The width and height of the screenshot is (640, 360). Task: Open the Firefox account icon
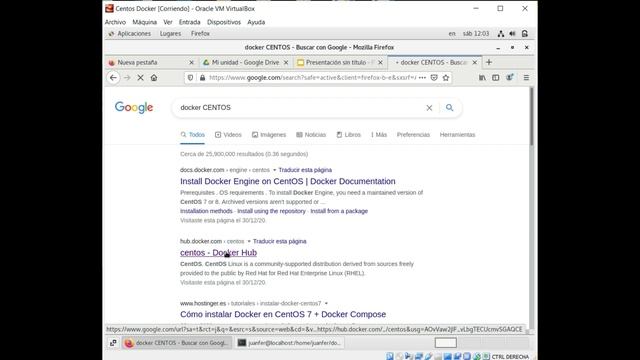509,78
